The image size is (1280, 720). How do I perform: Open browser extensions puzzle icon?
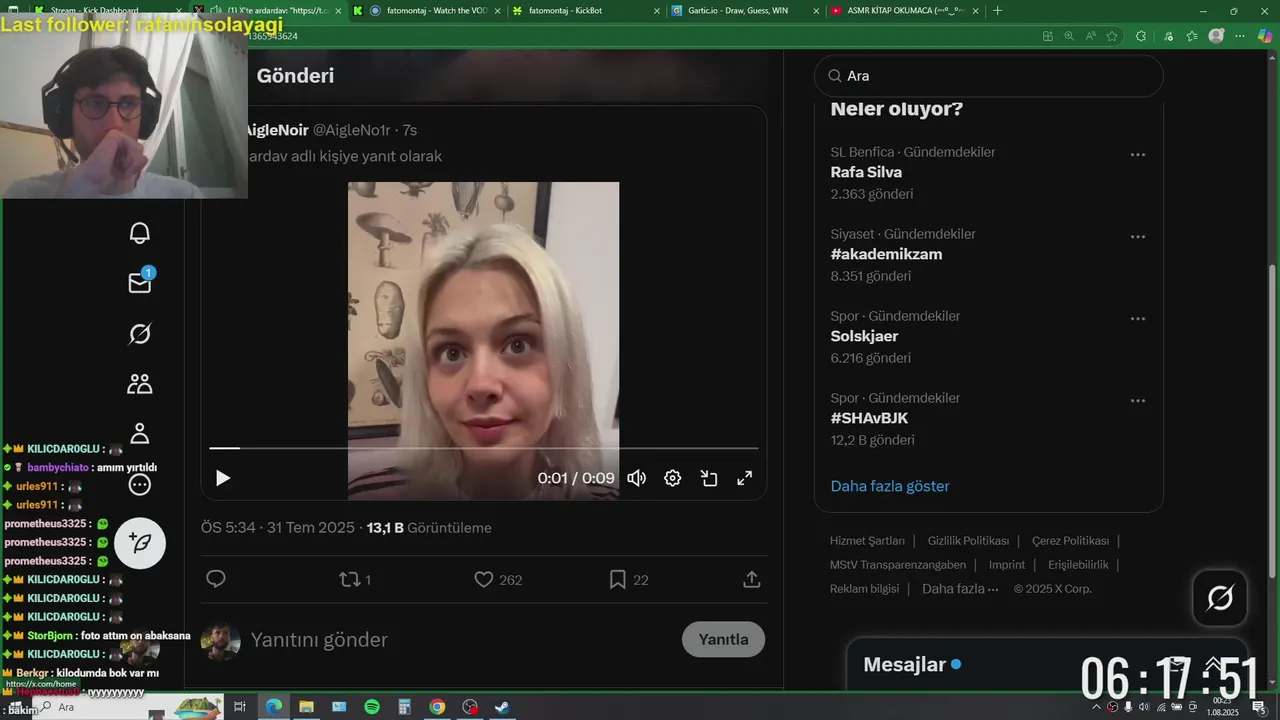(x=1141, y=36)
